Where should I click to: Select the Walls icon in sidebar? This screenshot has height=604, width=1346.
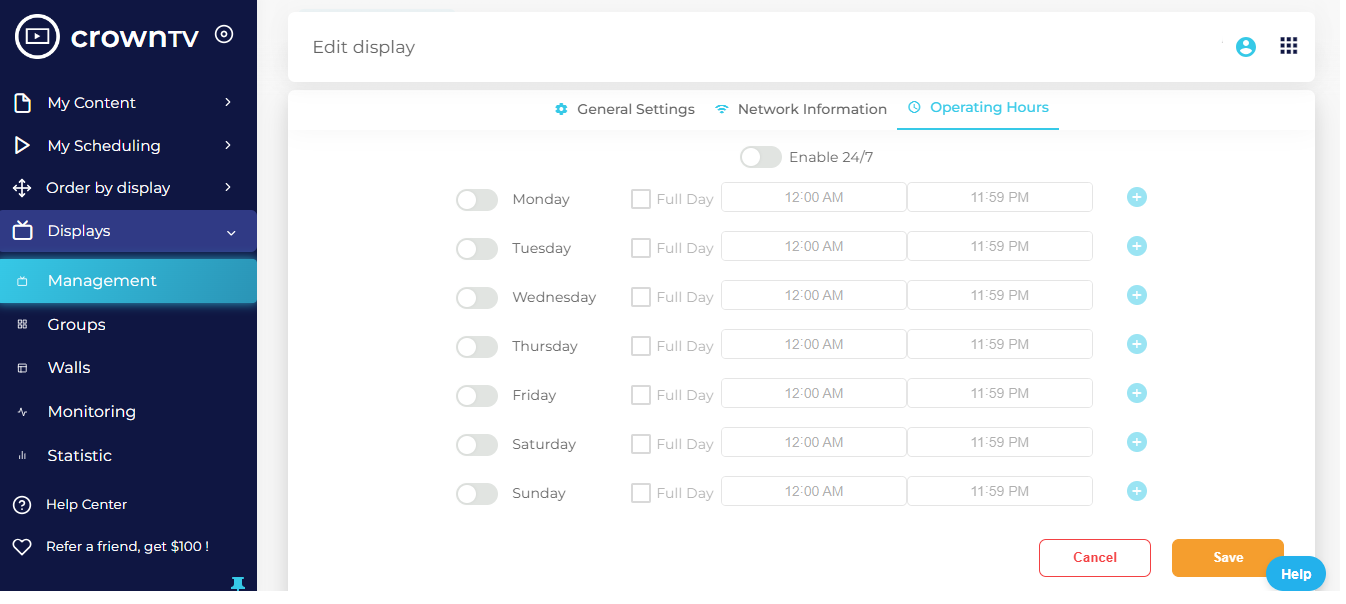click(x=21, y=367)
